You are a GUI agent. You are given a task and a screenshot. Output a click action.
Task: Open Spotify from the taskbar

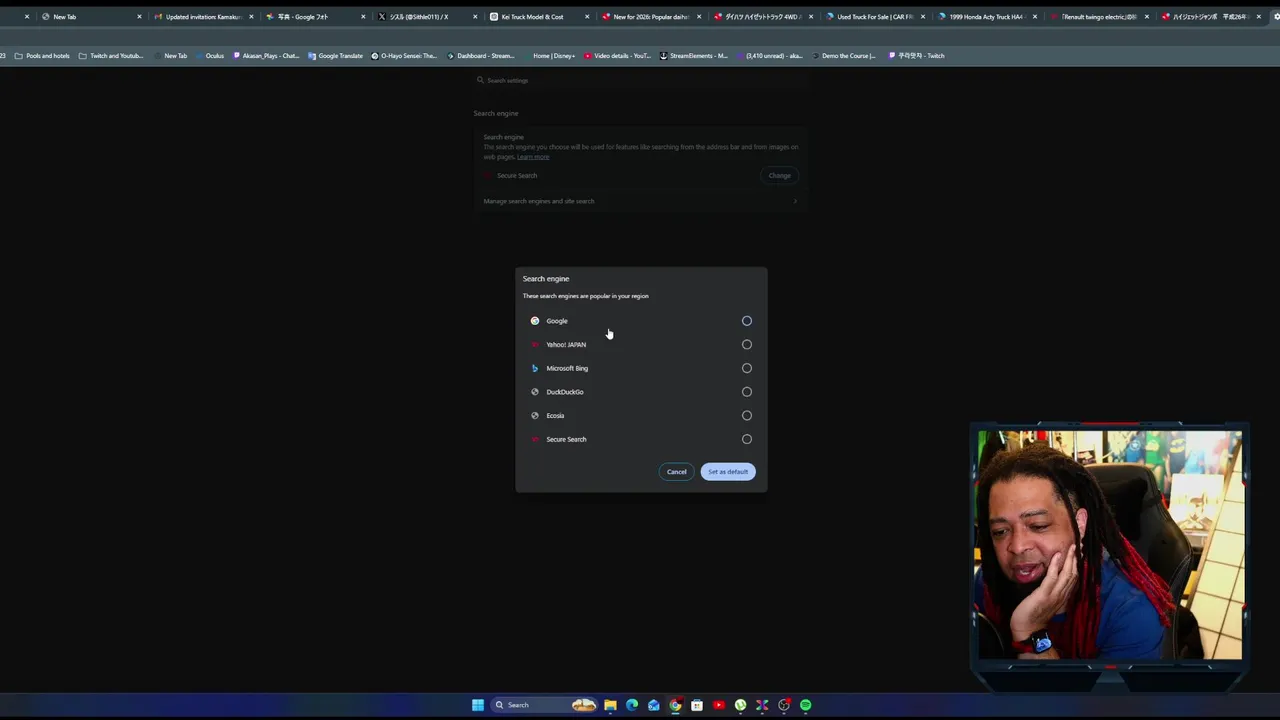(805, 705)
